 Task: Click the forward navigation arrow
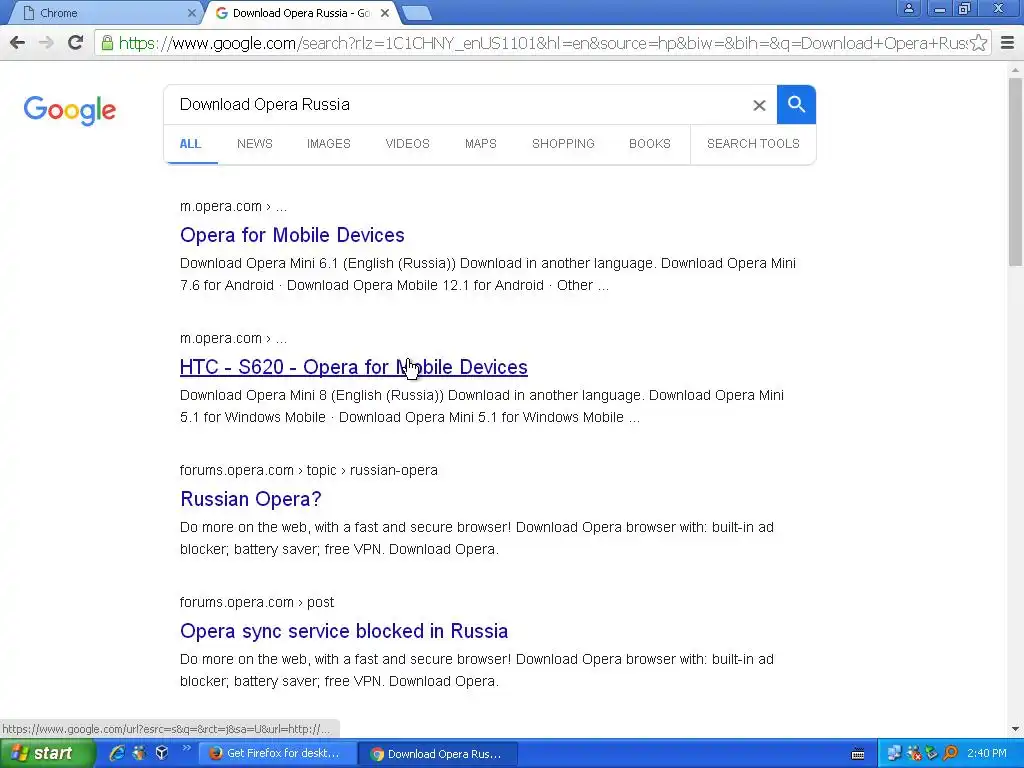46,43
